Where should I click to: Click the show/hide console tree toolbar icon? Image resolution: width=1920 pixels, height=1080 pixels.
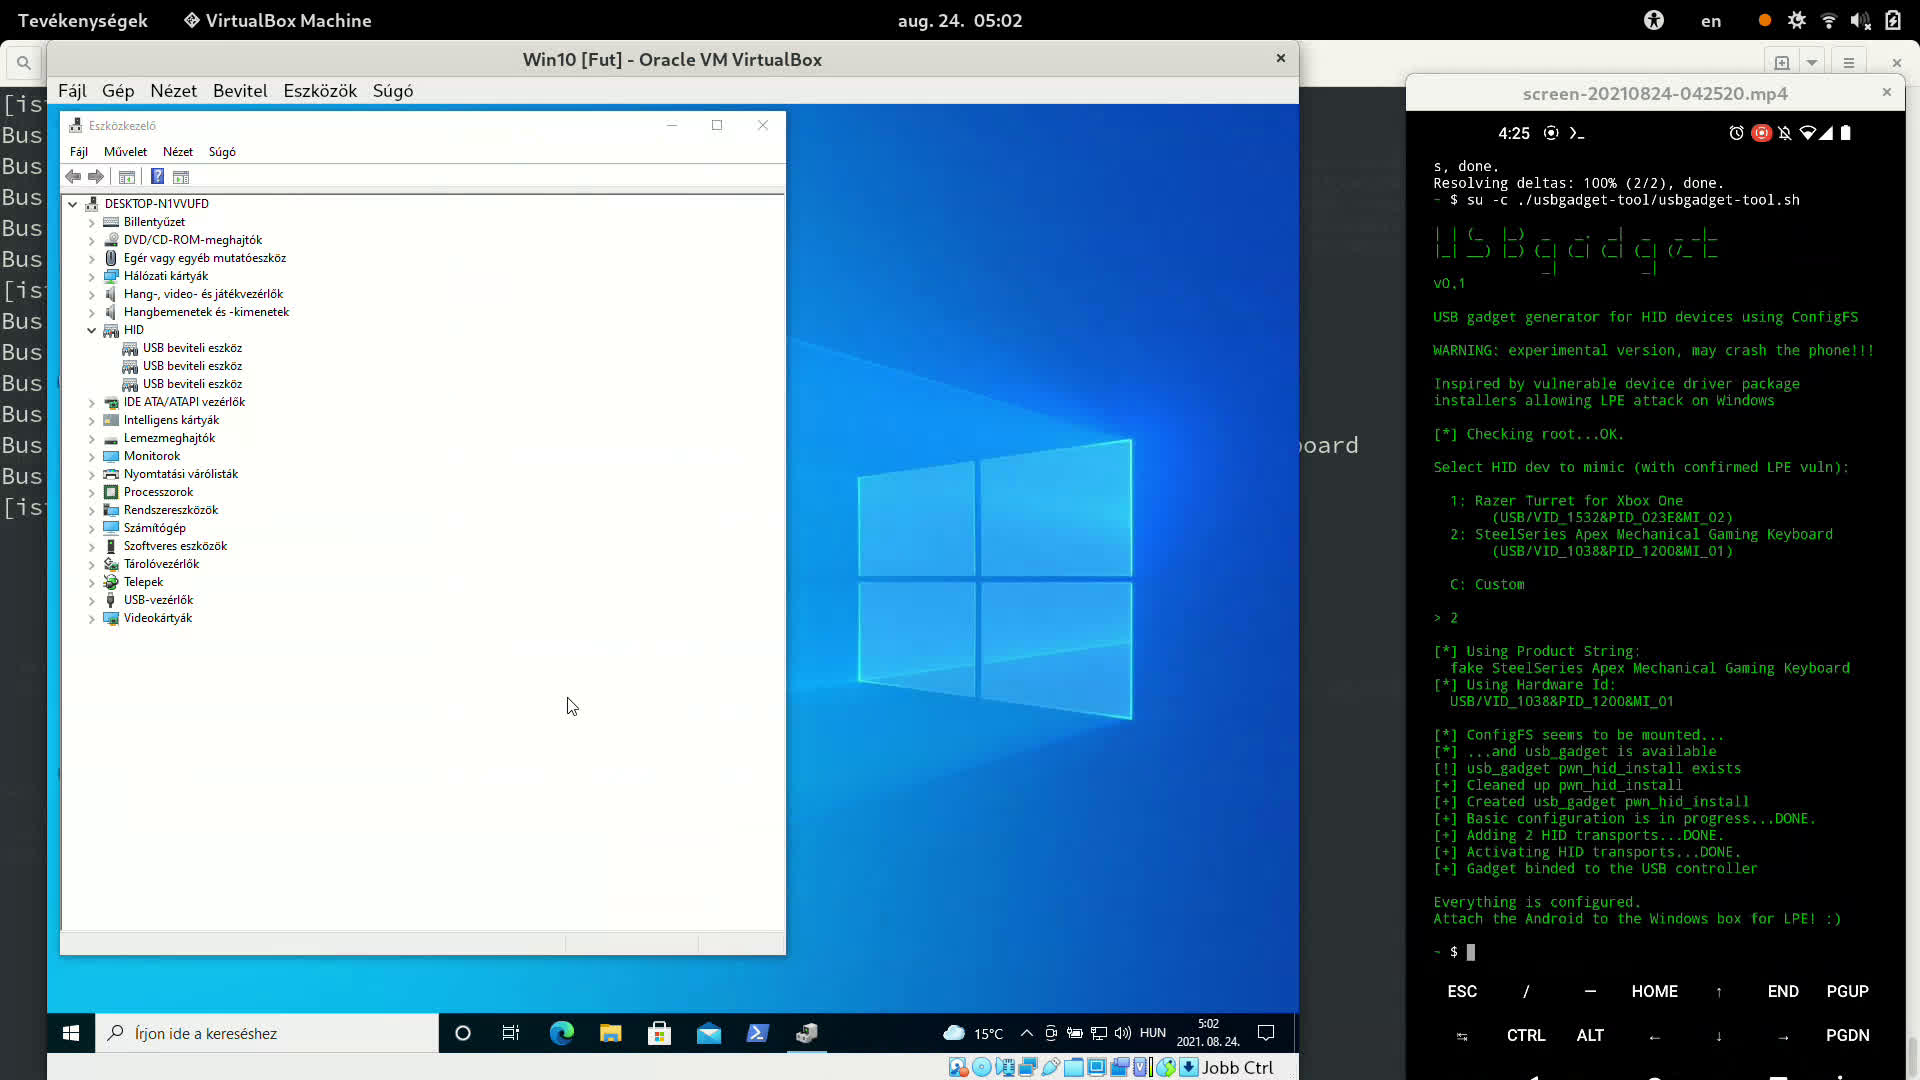(127, 177)
